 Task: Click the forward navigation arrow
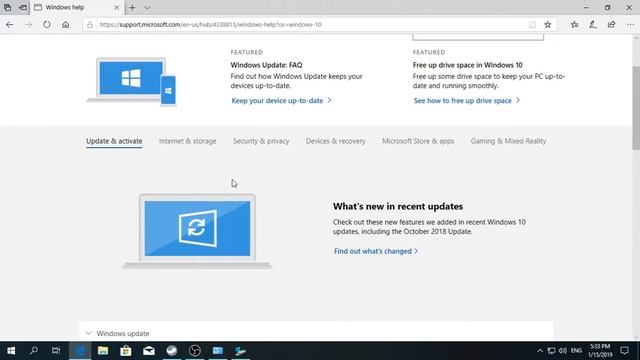28,24
